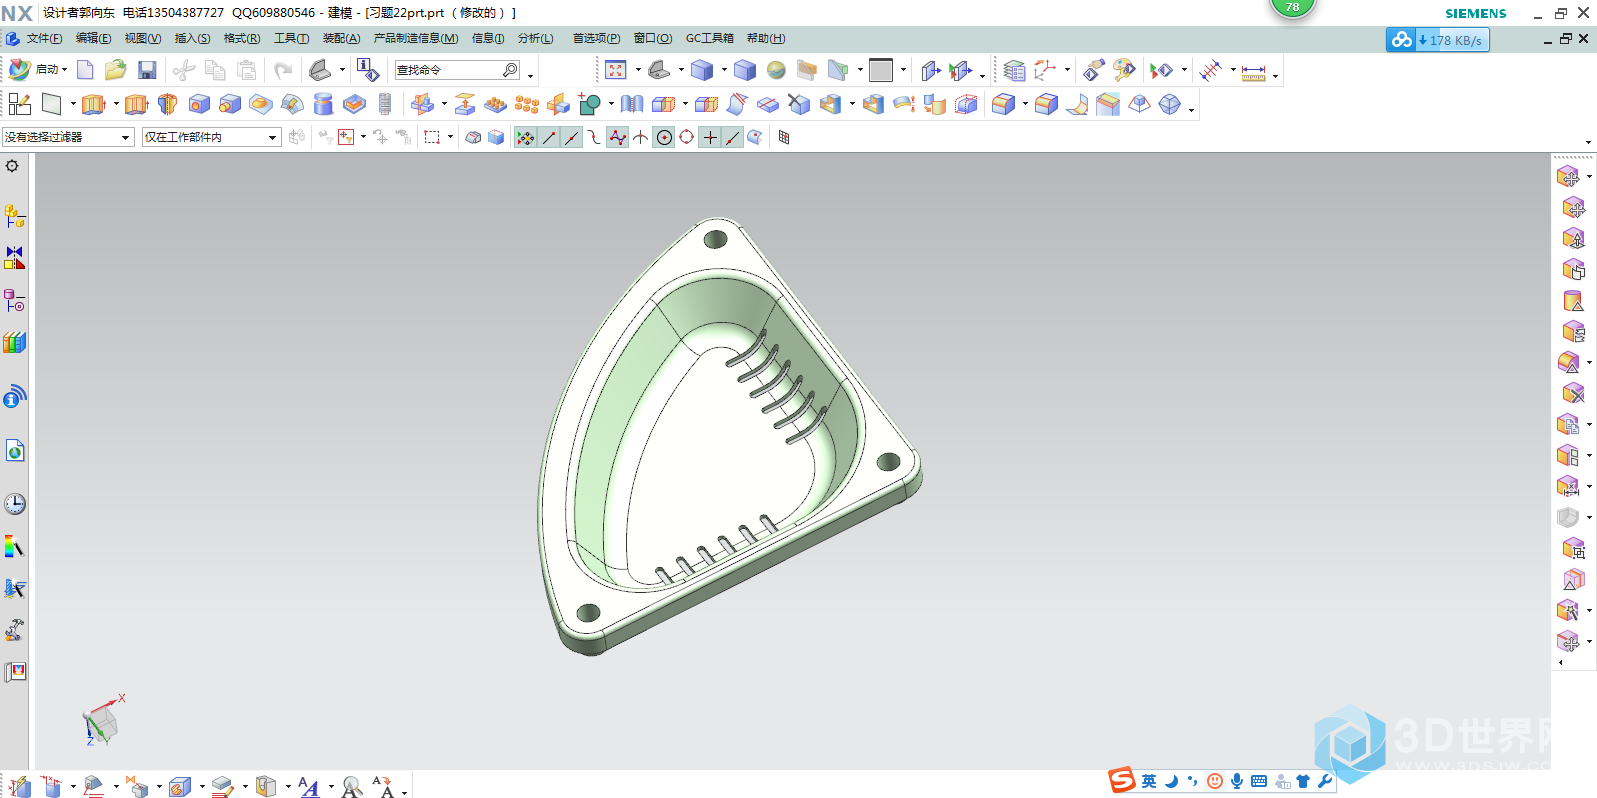1597x798 pixels.
Task: Select the Extrude feature icon
Action: click(x=93, y=104)
